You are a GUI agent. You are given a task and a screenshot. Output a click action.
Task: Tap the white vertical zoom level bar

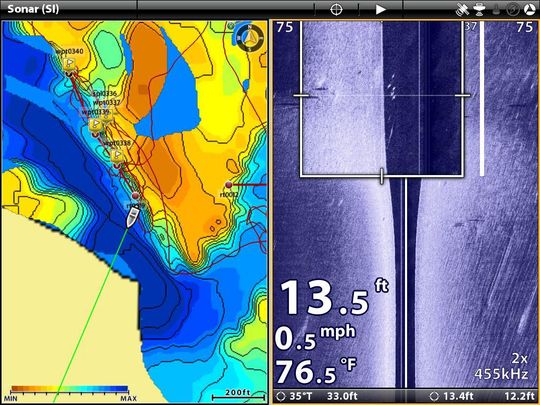(x=482, y=98)
